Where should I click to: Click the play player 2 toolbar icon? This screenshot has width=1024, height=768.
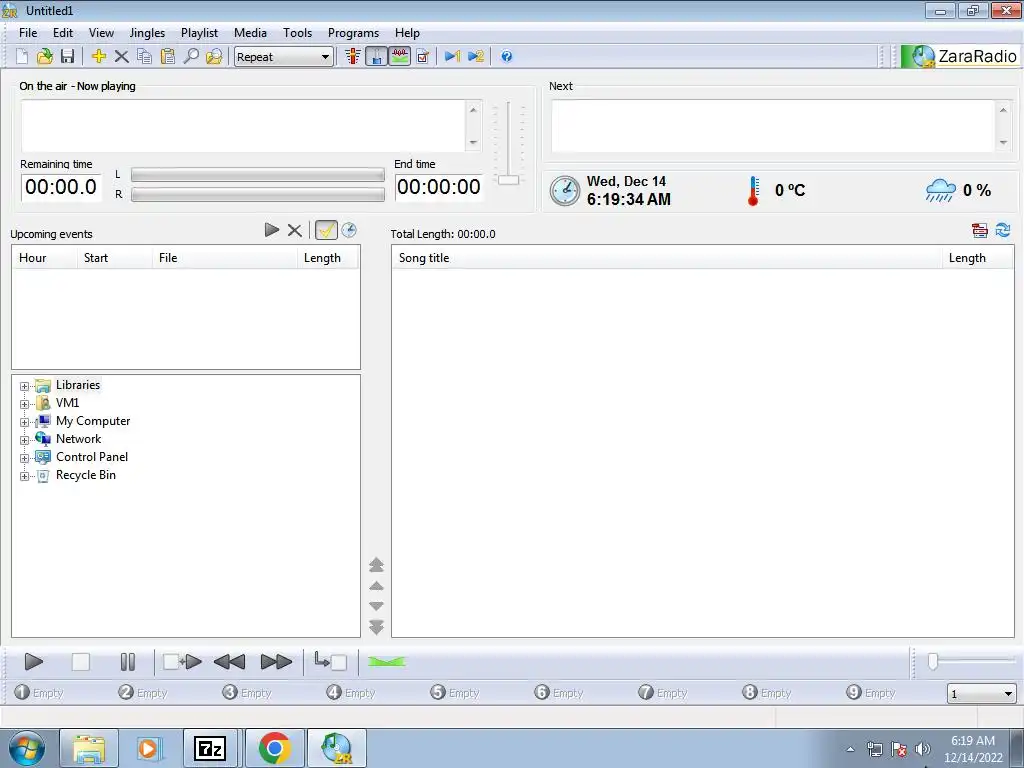coord(476,57)
